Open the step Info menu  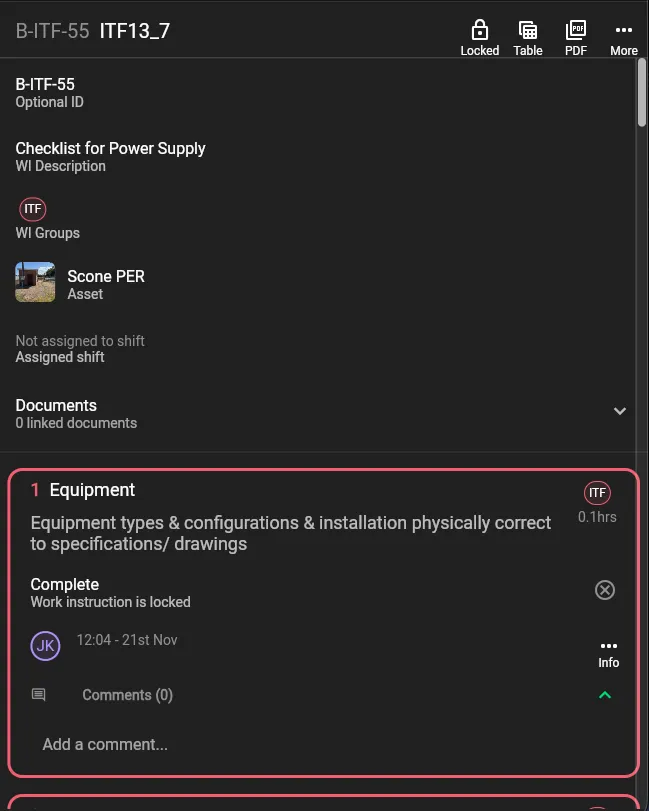tap(609, 653)
